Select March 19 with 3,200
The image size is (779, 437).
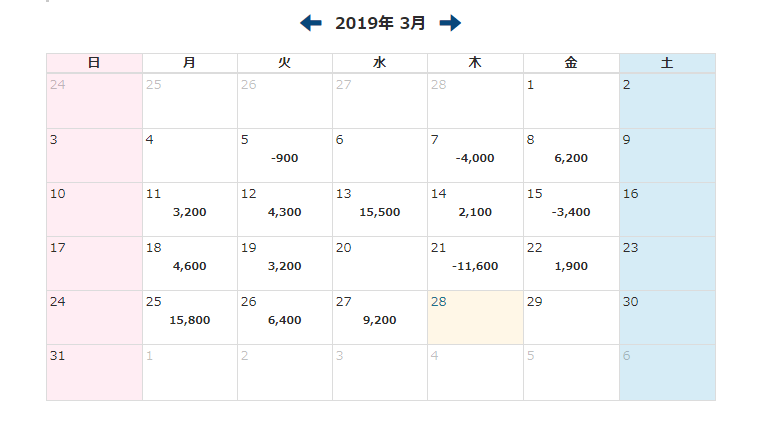click(285, 265)
